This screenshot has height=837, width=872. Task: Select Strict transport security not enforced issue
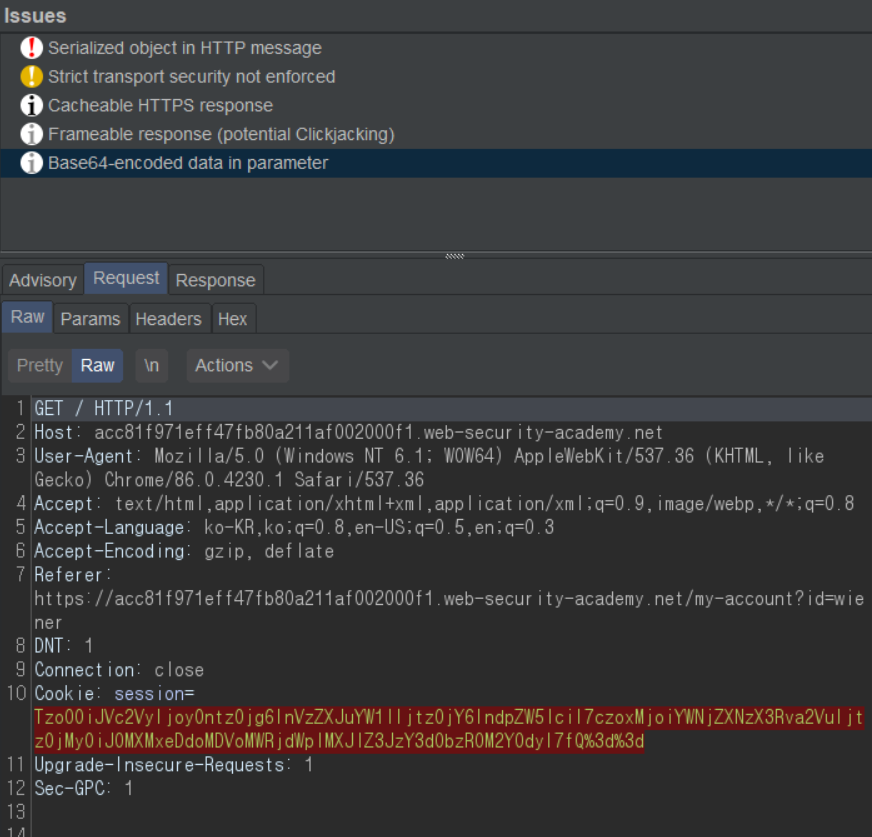tap(191, 77)
